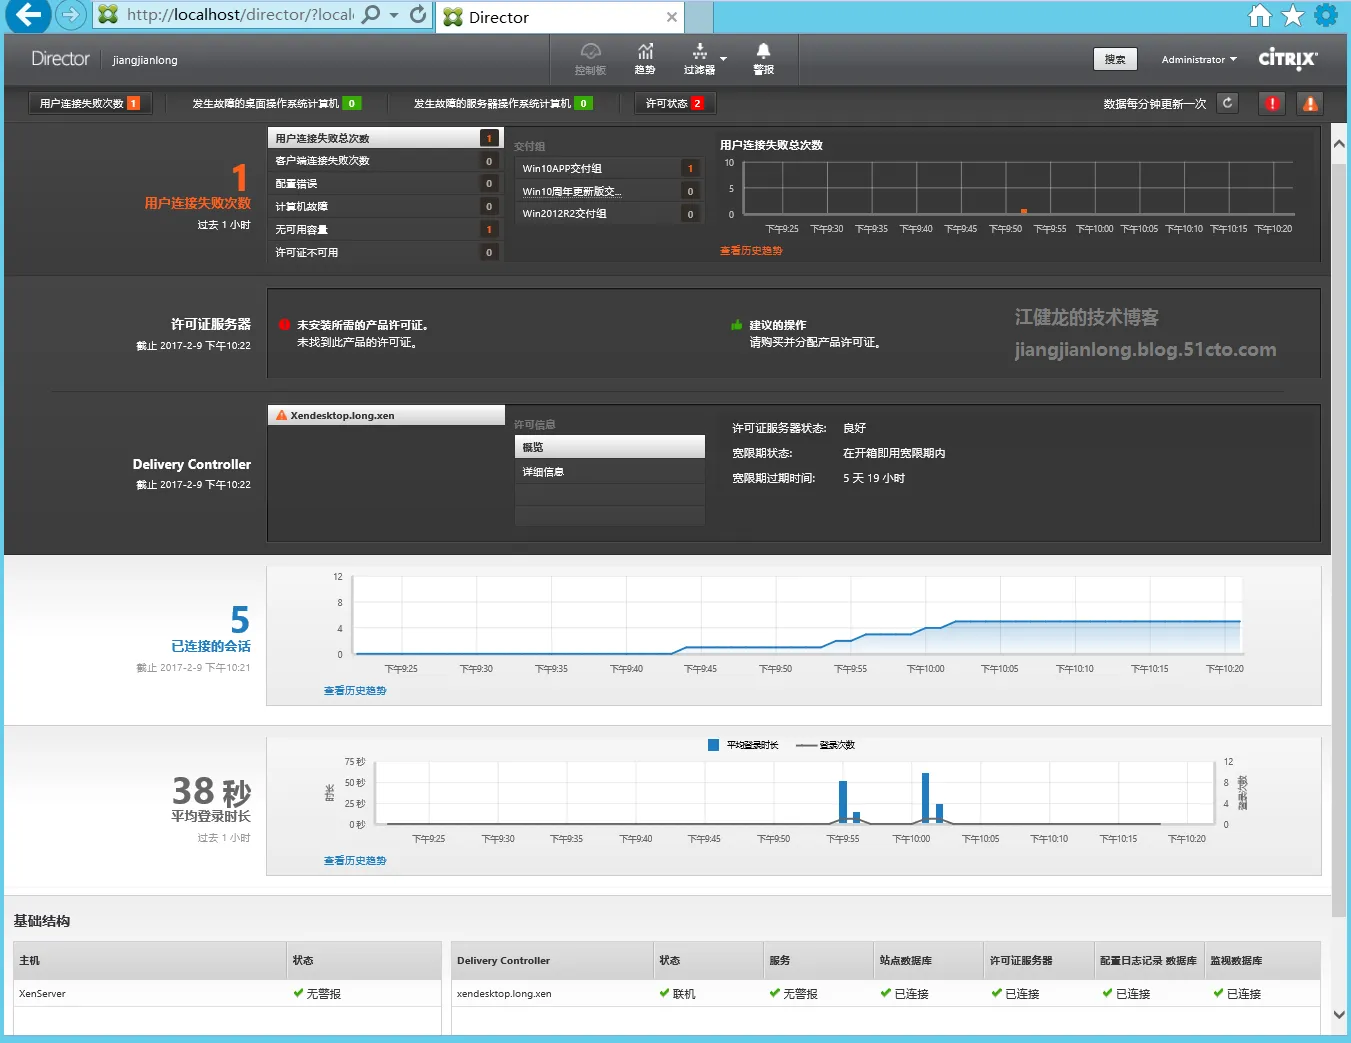
Task: Click Xendesktop.long.xen controller tab
Action: tap(386, 415)
